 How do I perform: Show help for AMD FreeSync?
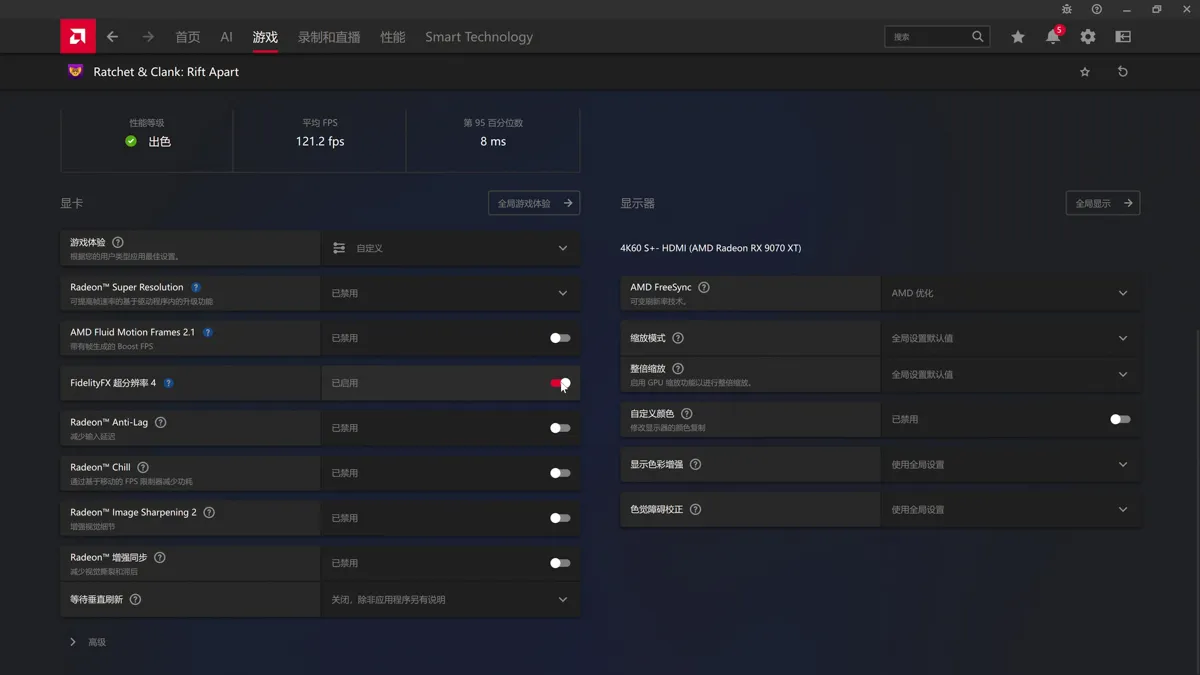[704, 287]
